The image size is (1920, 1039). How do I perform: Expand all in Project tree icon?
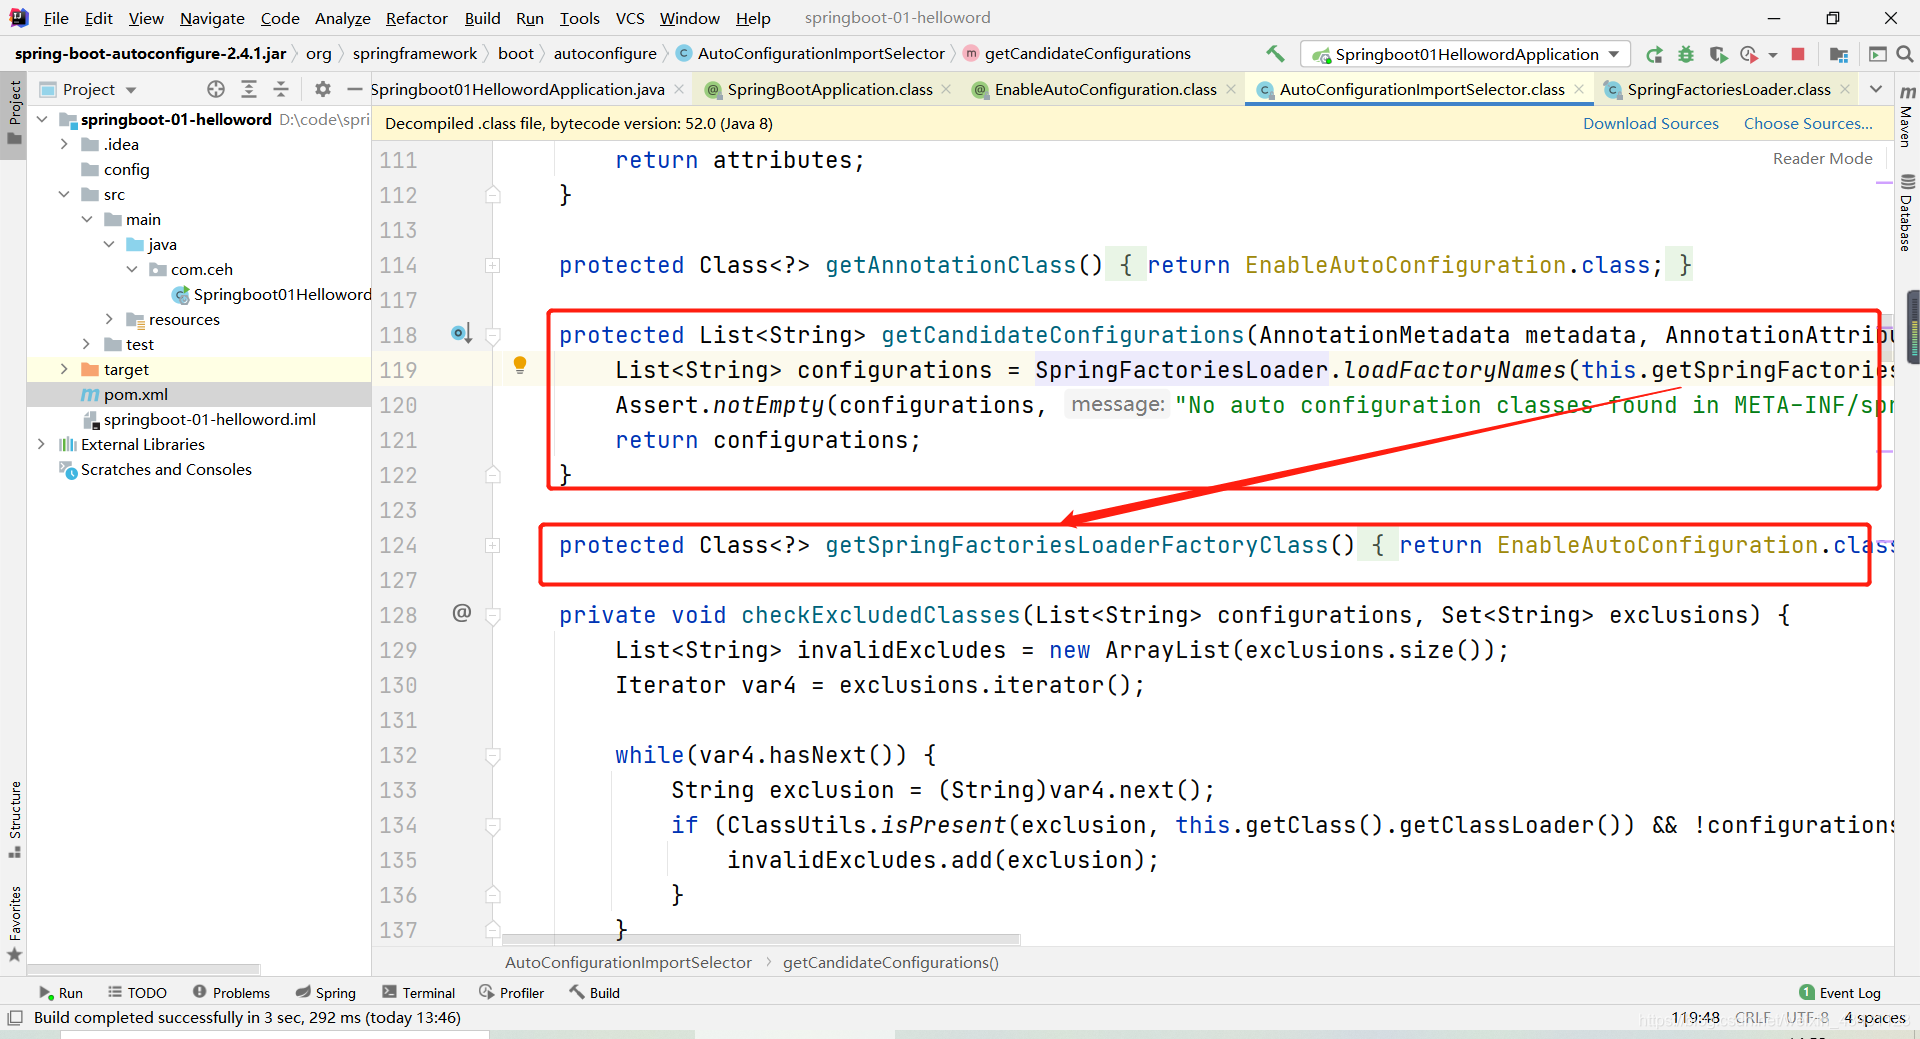249,89
